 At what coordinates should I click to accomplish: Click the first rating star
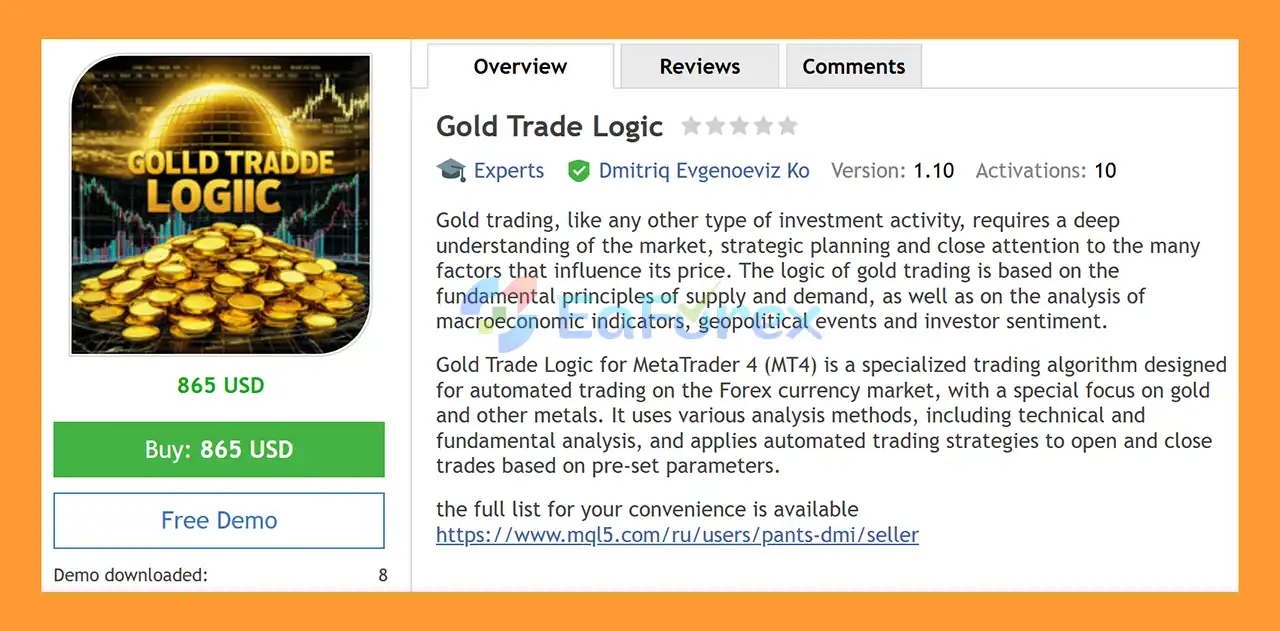[x=691, y=126]
